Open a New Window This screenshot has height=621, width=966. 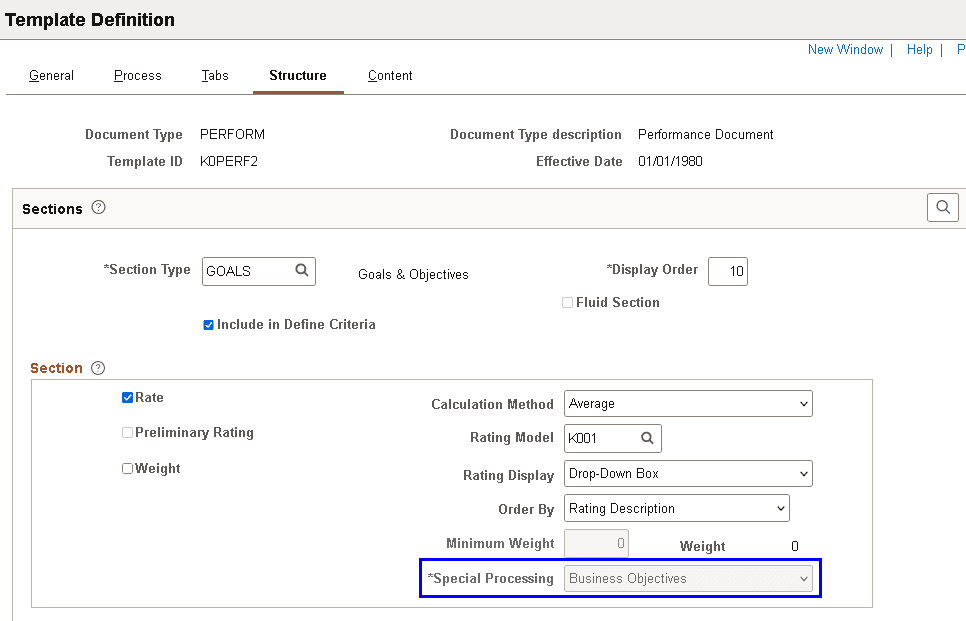pos(845,49)
